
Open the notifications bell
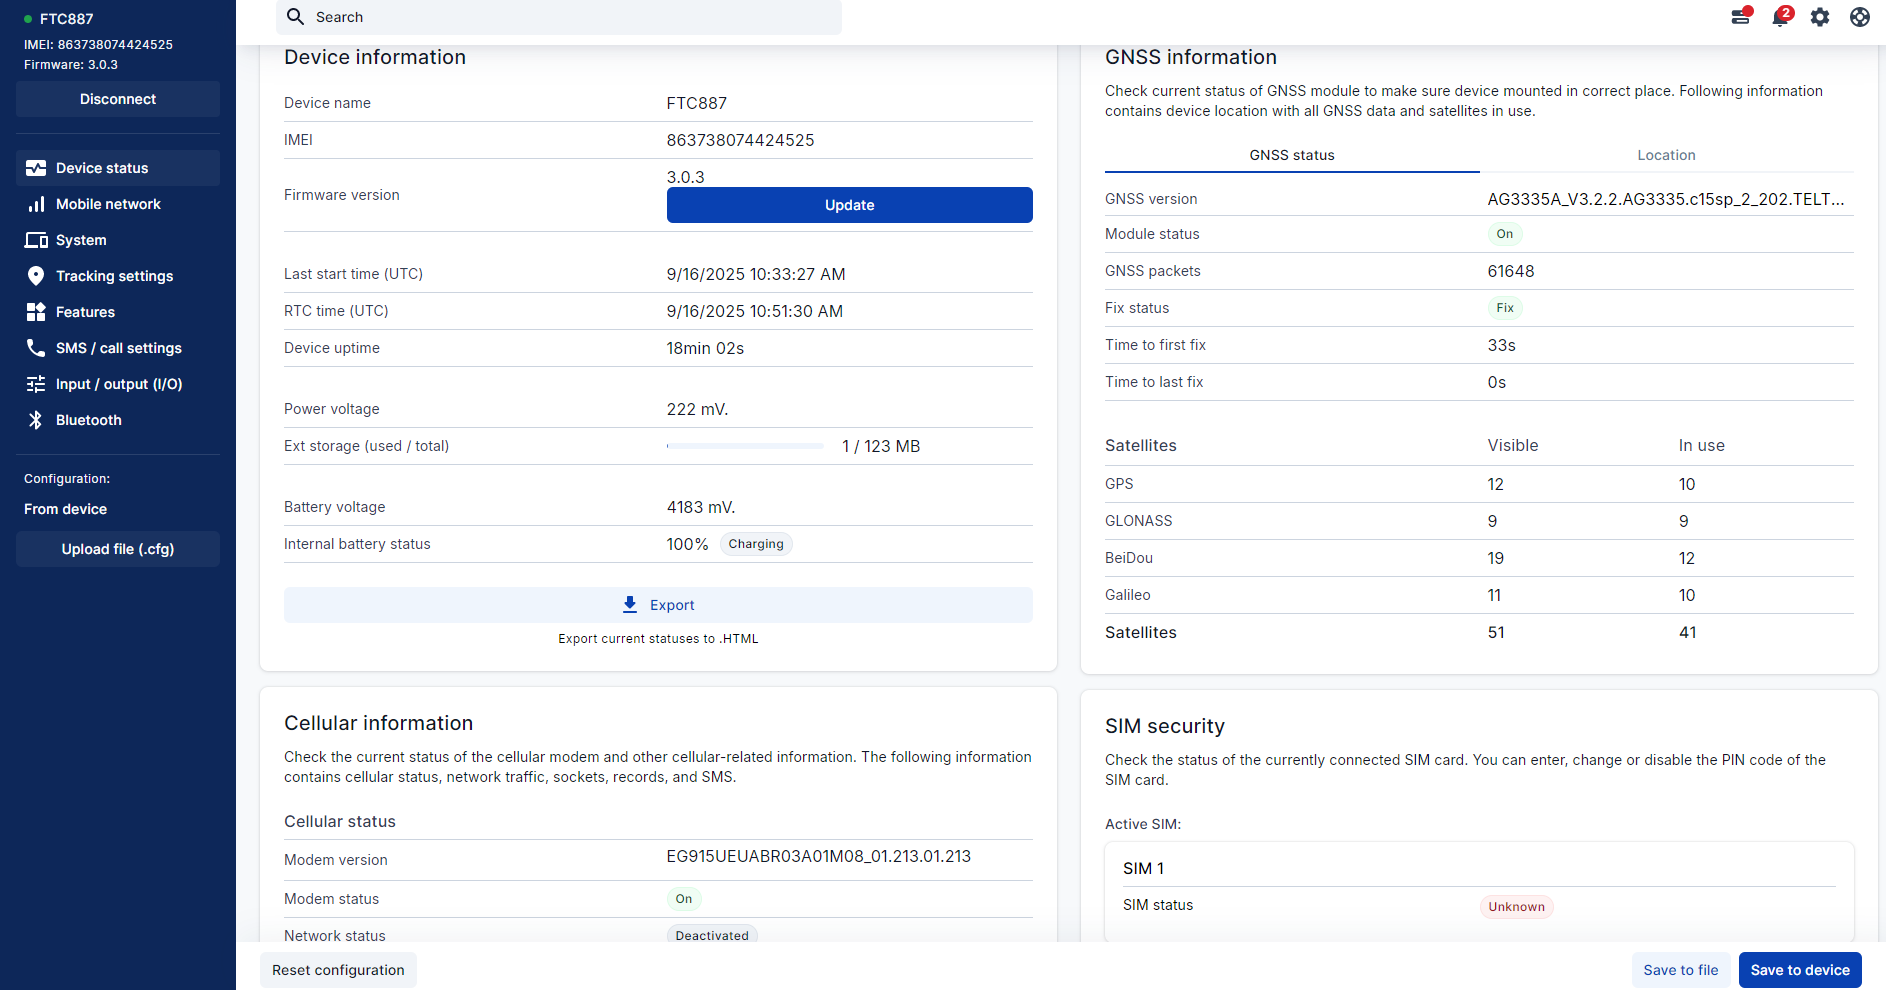[x=1780, y=17]
